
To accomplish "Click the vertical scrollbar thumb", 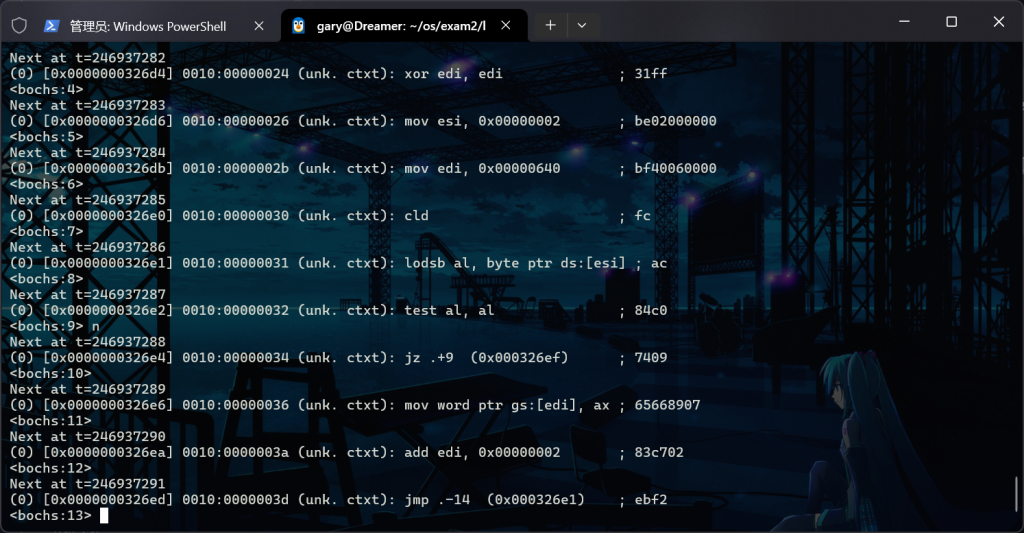I will 1017,493.
